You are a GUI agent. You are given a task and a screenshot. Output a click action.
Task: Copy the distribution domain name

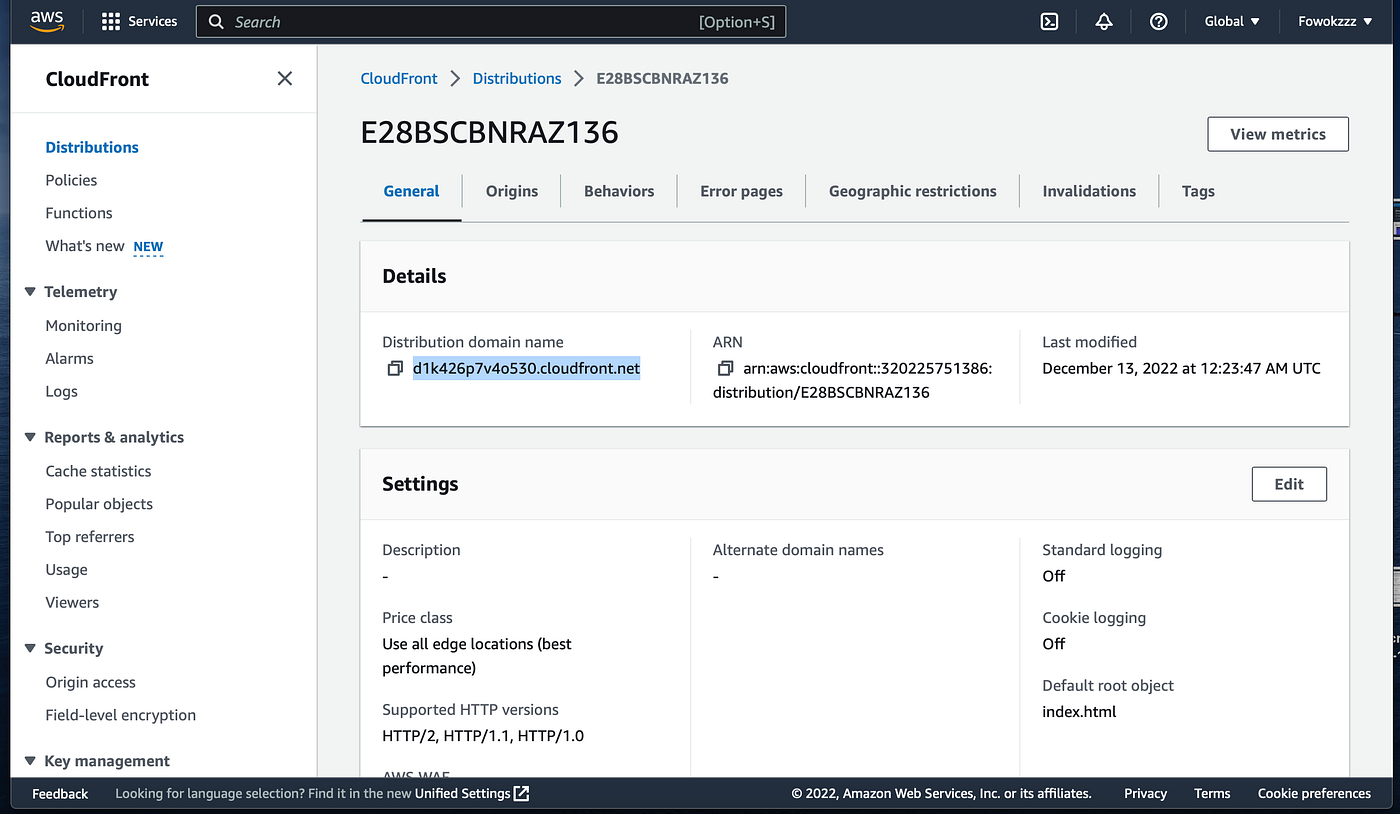394,369
